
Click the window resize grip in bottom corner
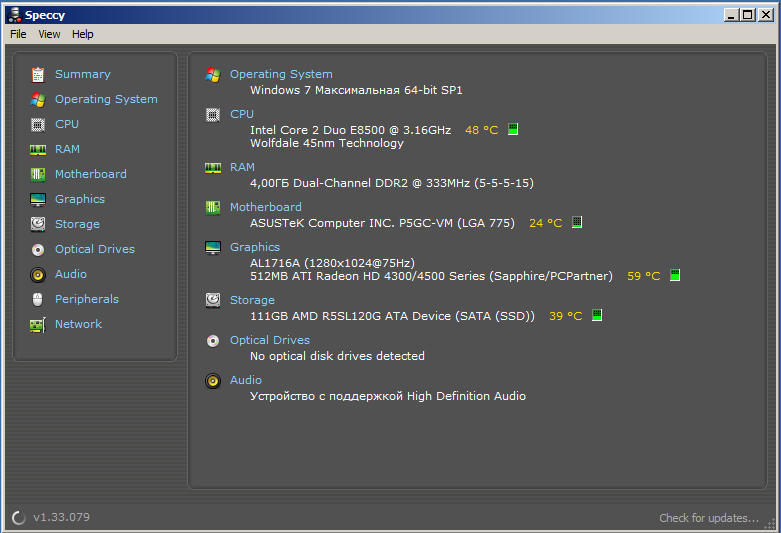(770, 523)
